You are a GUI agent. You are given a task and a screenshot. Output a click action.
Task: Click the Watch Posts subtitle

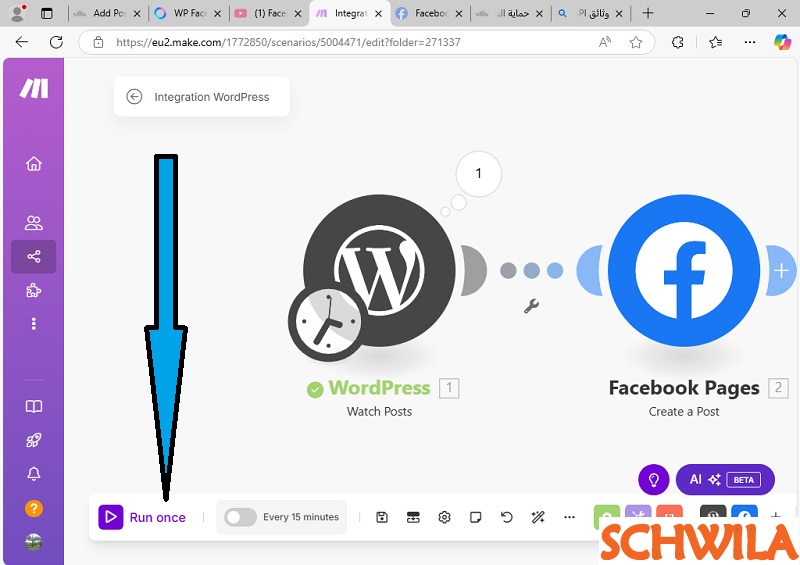coord(379,411)
